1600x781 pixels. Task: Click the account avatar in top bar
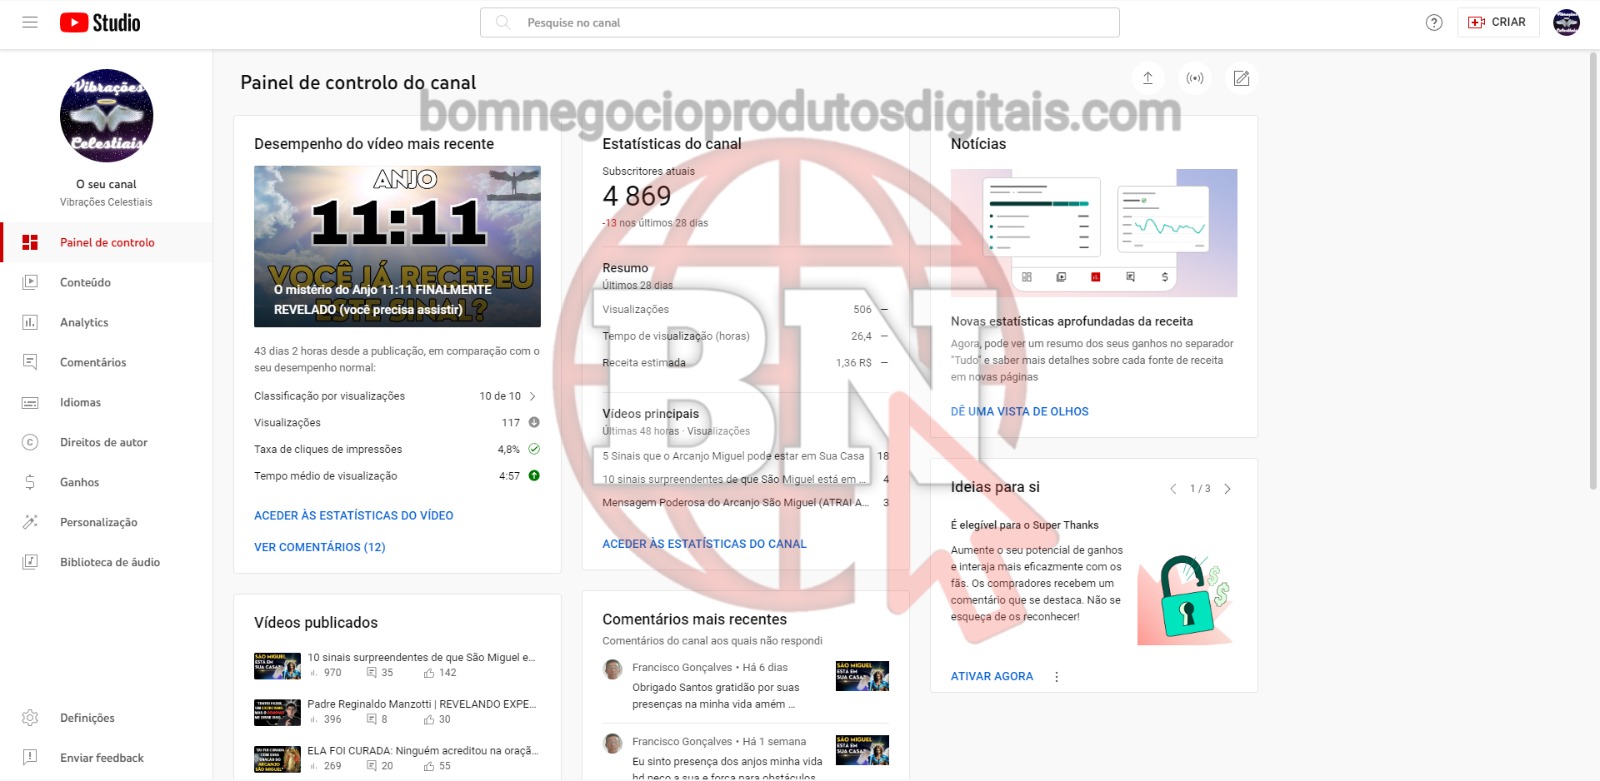click(1566, 22)
